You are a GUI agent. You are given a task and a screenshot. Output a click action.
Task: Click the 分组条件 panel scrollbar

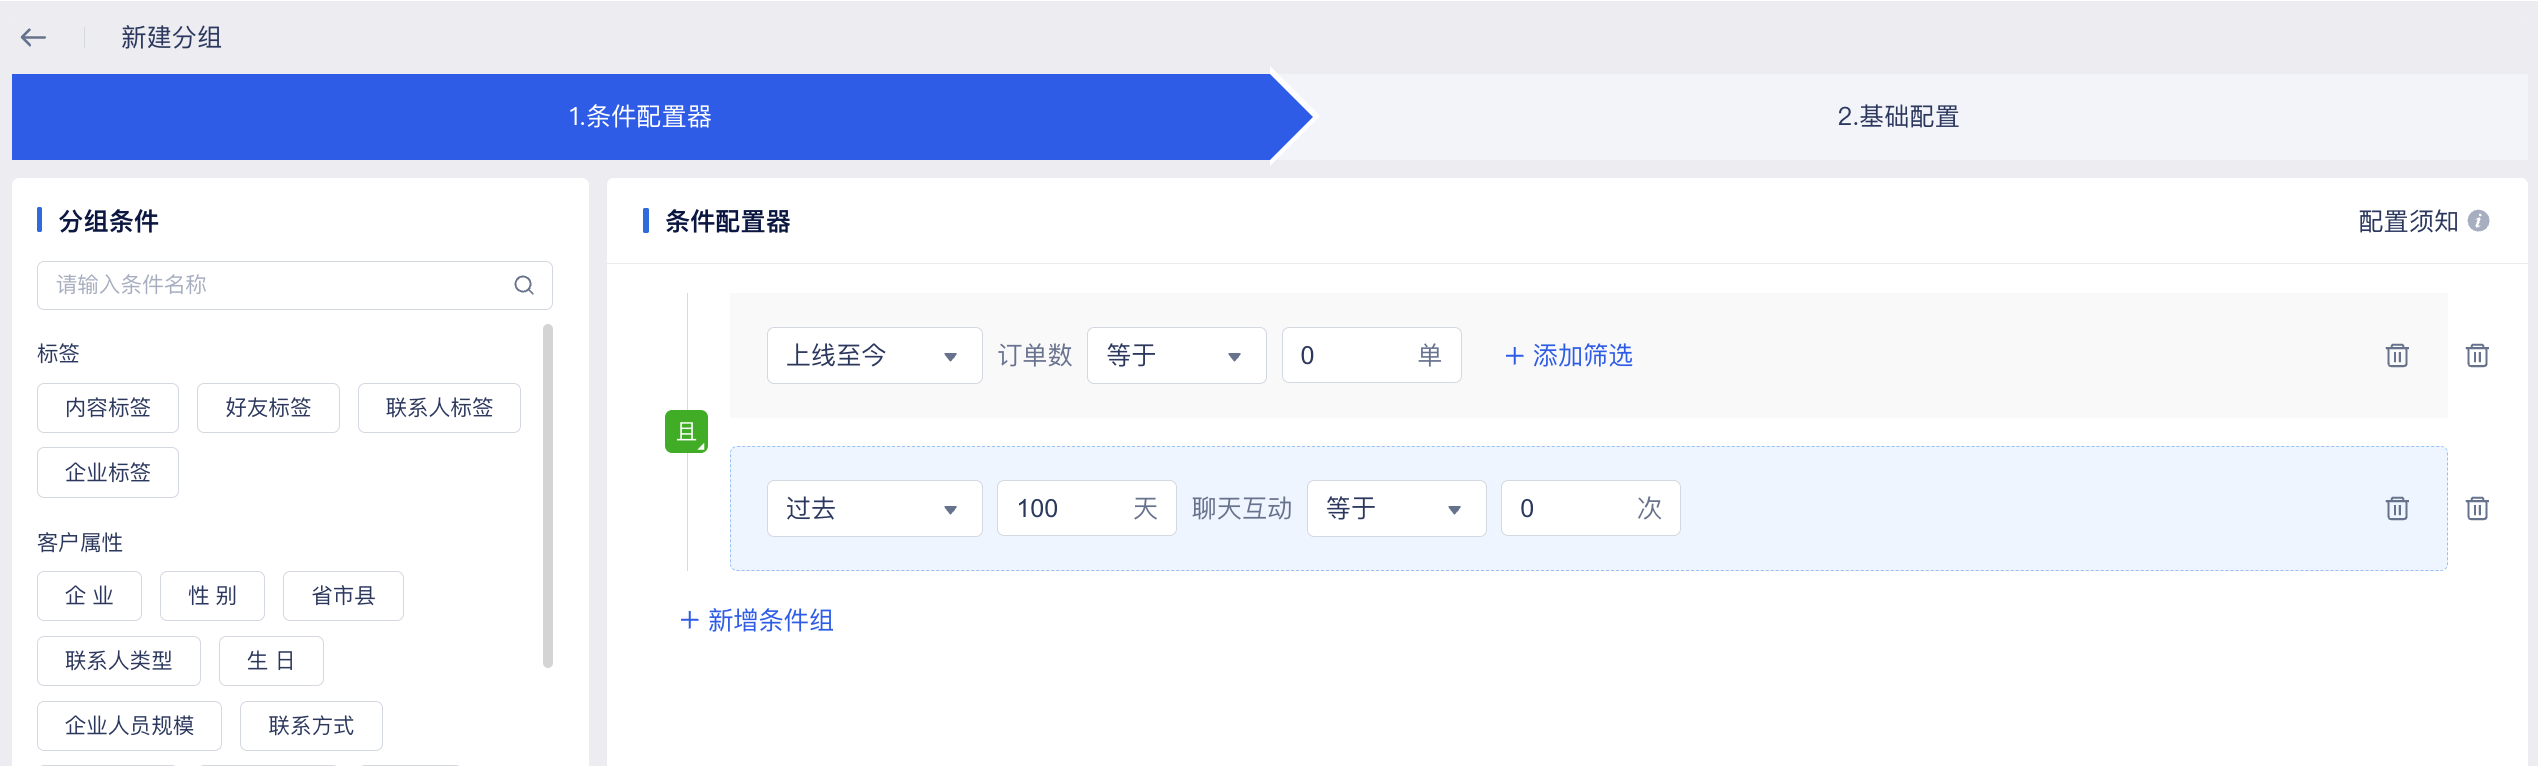[x=547, y=495]
